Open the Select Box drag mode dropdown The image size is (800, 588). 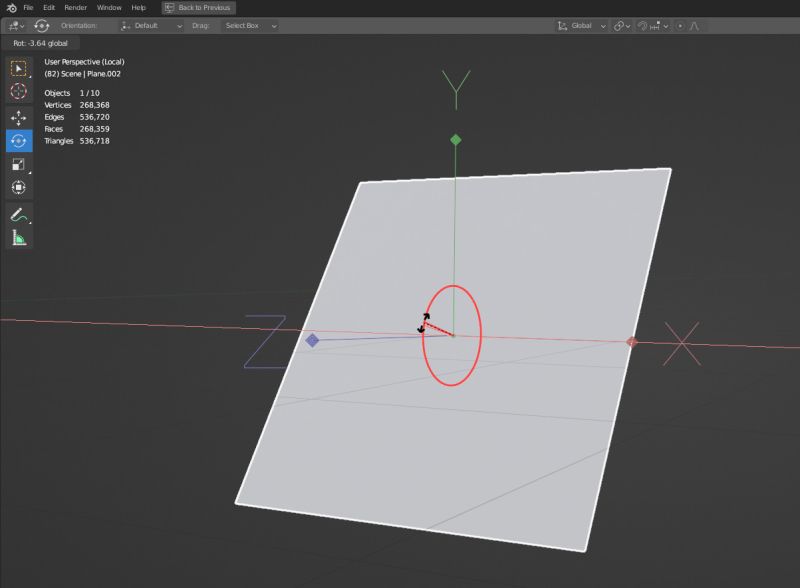pyautogui.click(x=243, y=26)
